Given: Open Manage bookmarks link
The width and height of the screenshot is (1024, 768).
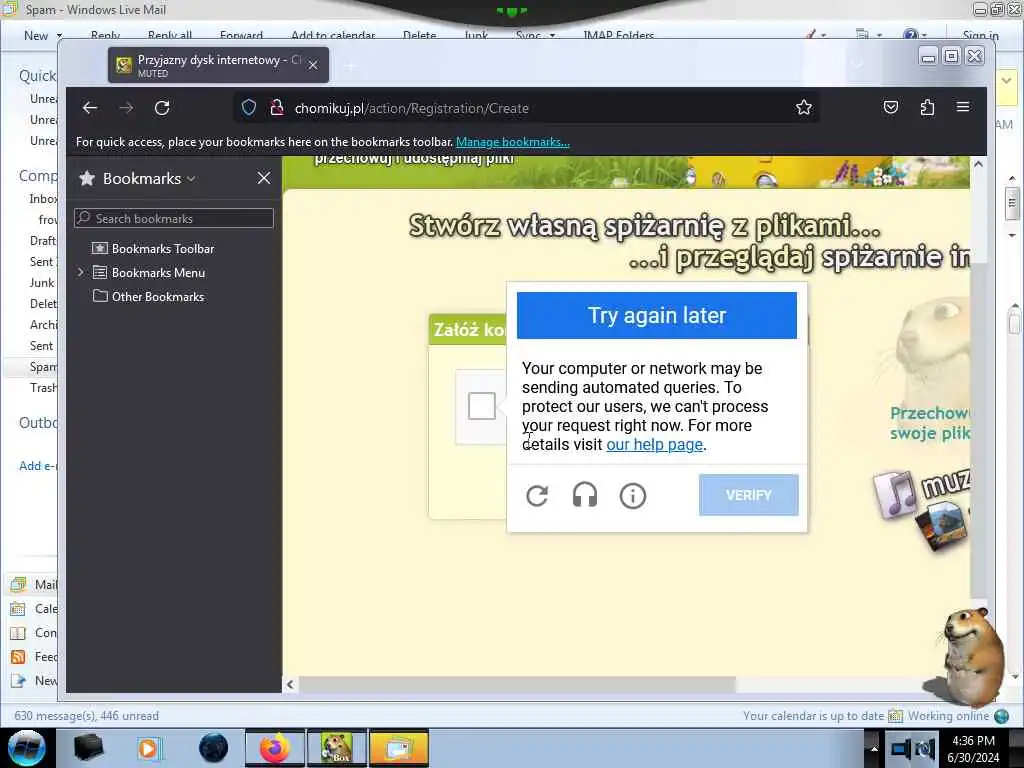Looking at the screenshot, I should [513, 142].
